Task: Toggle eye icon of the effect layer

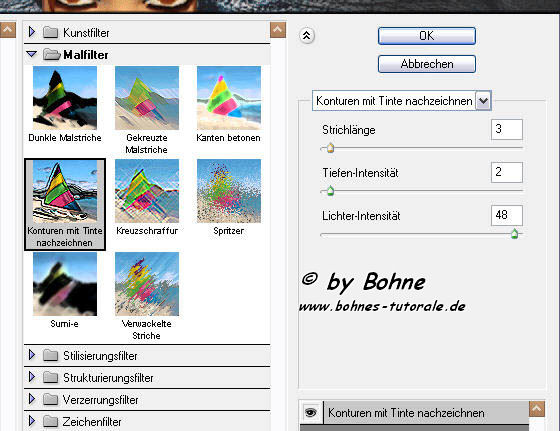Action: tap(311, 413)
